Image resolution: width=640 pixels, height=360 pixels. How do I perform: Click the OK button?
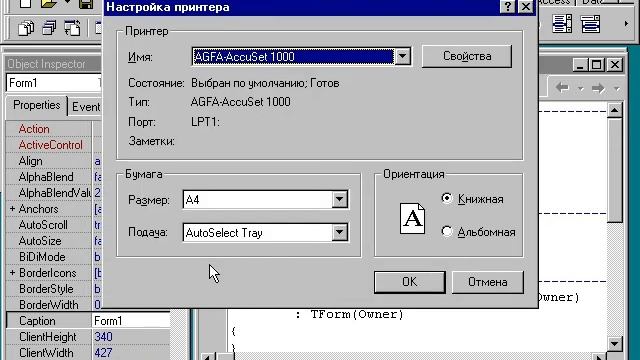pos(409,282)
